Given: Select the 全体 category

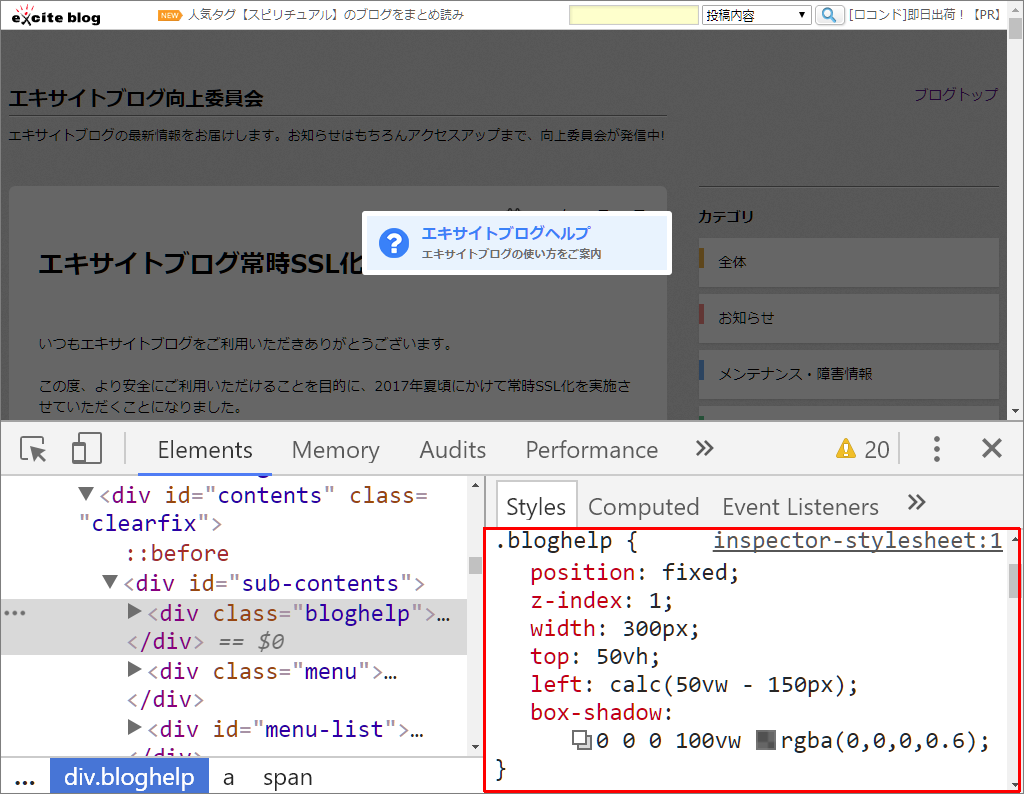Looking at the screenshot, I should [x=848, y=262].
